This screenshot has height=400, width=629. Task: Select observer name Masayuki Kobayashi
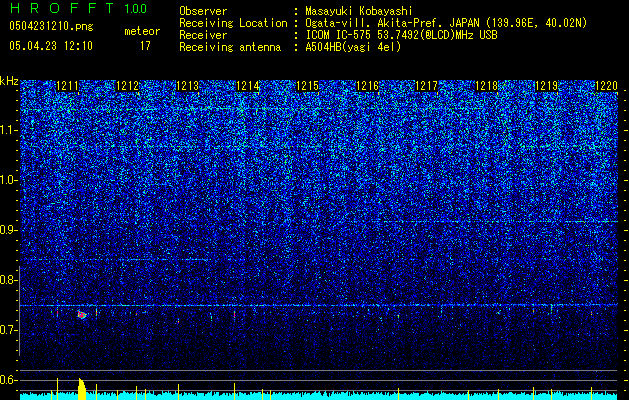tap(359, 11)
